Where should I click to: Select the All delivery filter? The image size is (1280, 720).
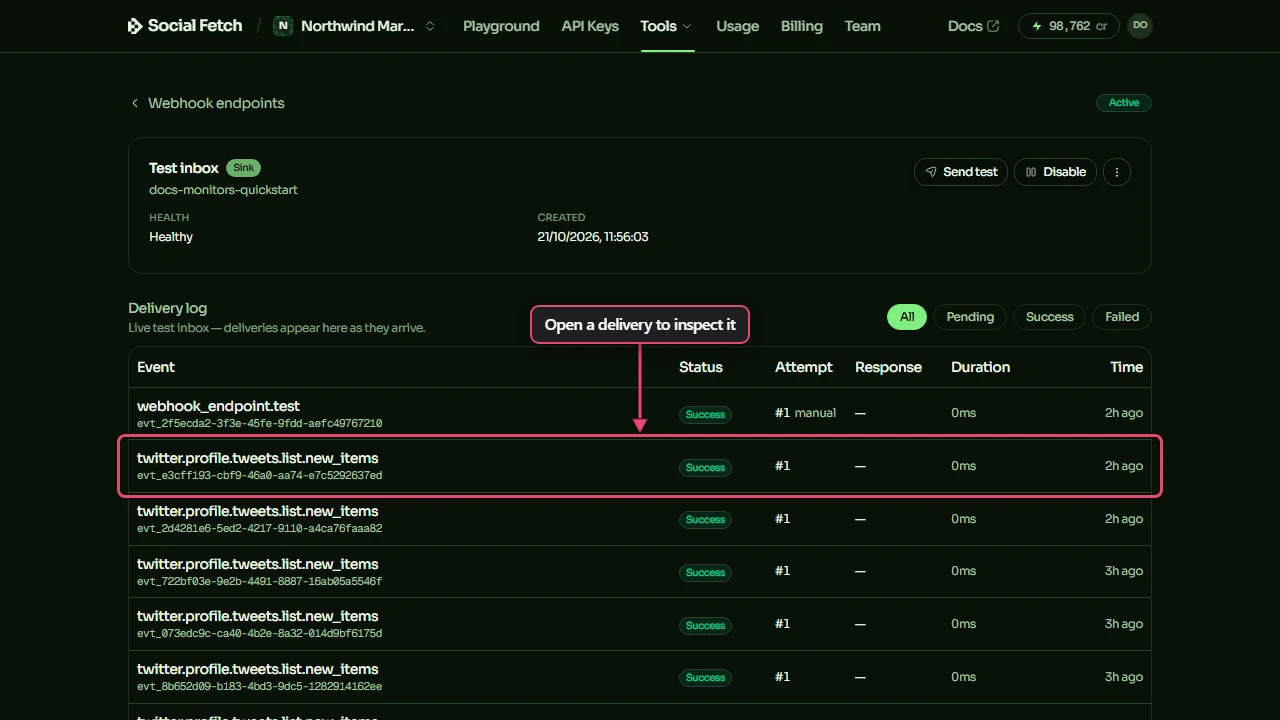(907, 317)
